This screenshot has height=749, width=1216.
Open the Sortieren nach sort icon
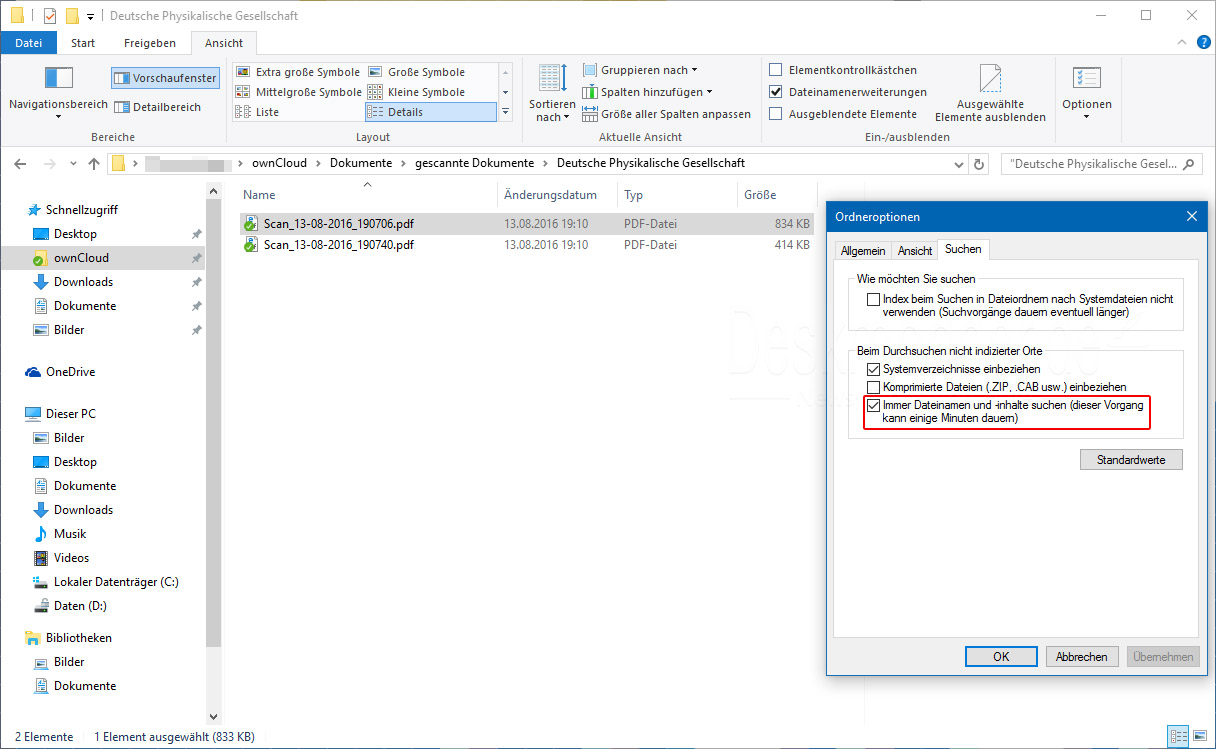[x=552, y=78]
